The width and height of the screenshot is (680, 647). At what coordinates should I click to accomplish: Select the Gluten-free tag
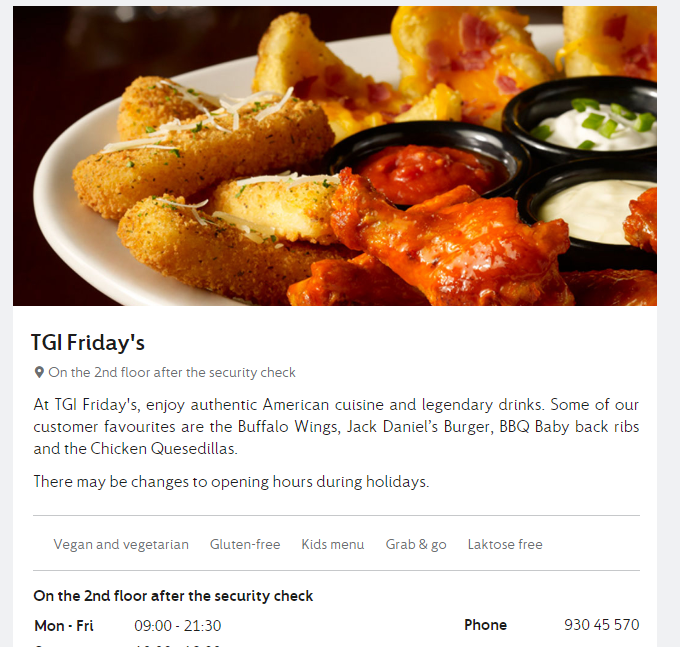[x=245, y=544]
